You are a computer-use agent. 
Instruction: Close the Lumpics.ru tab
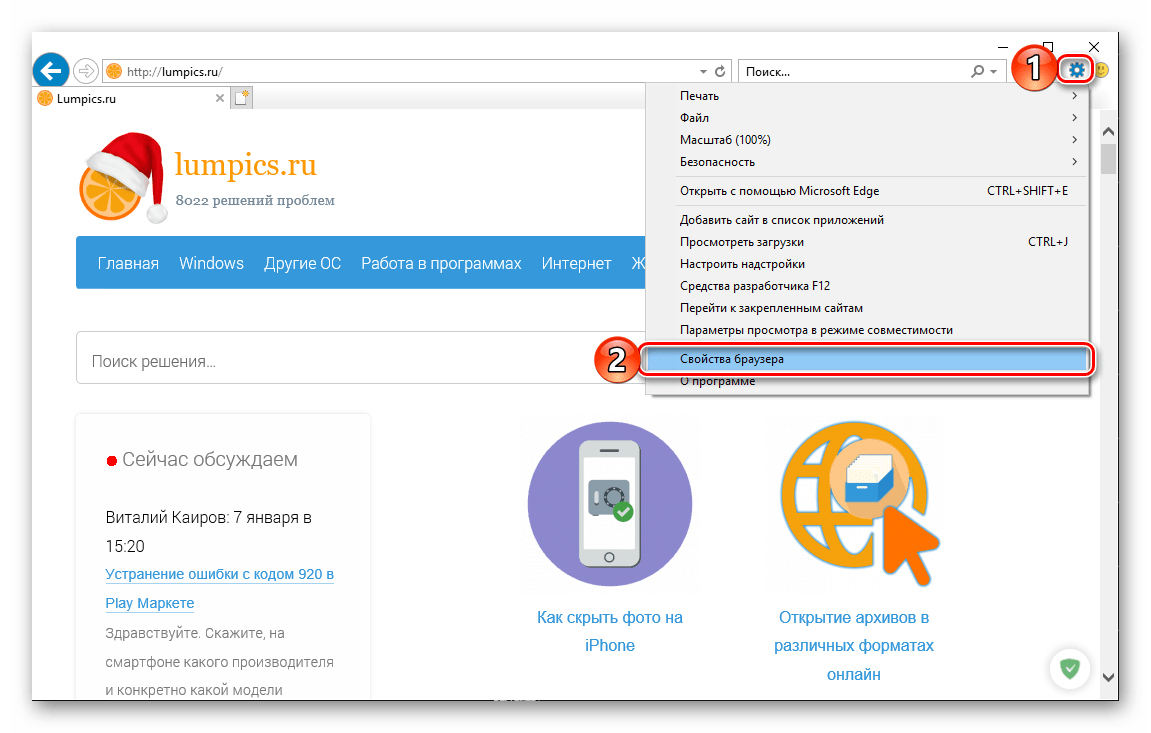[220, 98]
